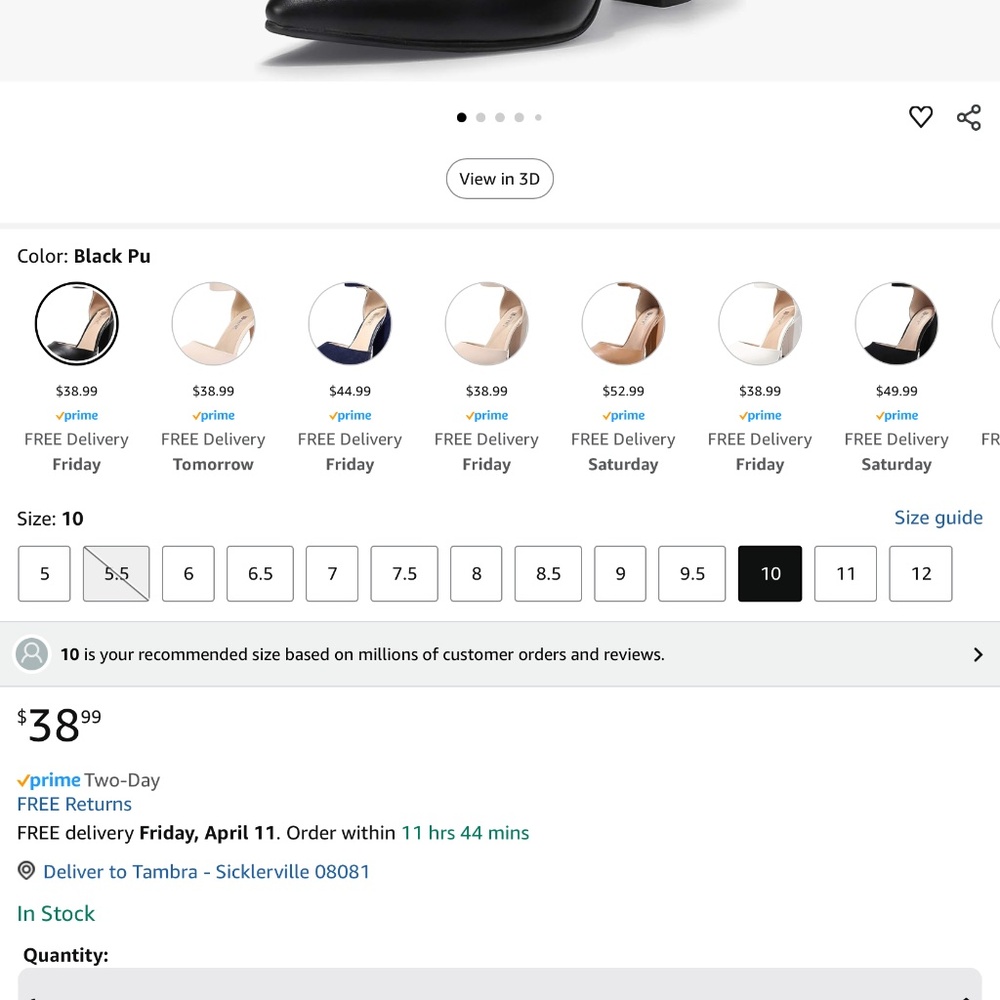
Task: Select the black suede swatch priced $49.99
Action: click(896, 323)
